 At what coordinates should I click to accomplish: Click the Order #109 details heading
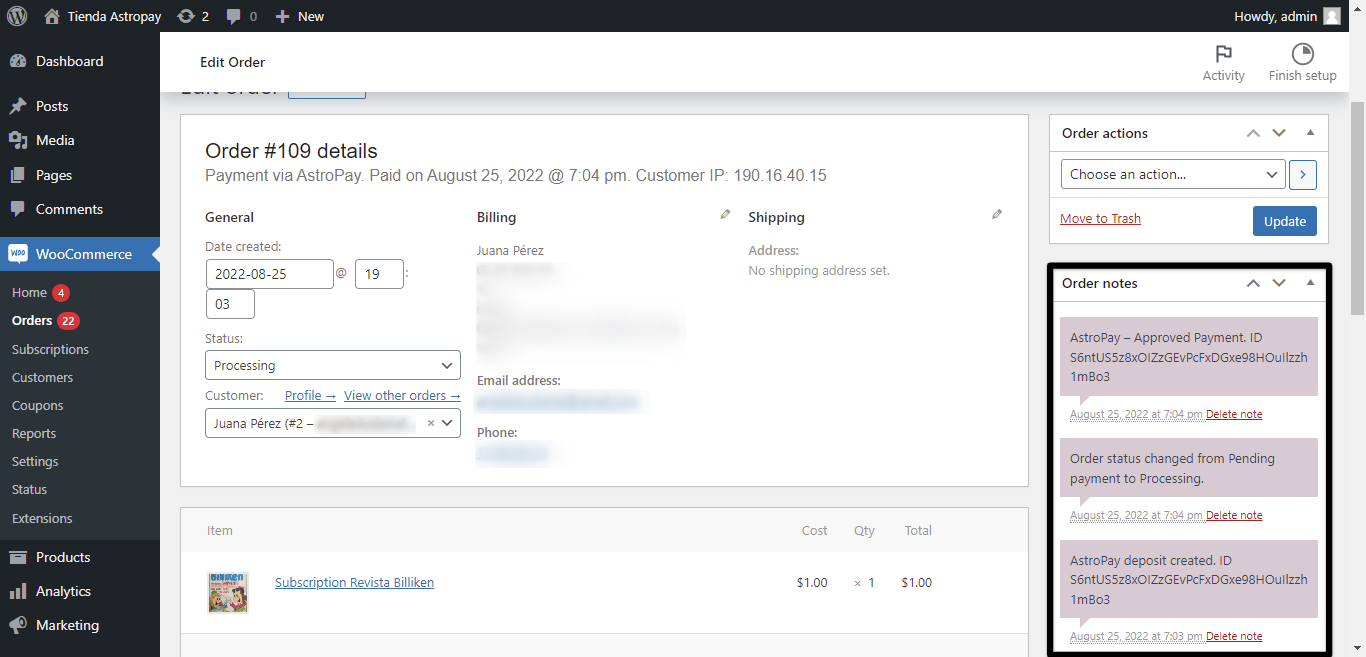click(291, 151)
